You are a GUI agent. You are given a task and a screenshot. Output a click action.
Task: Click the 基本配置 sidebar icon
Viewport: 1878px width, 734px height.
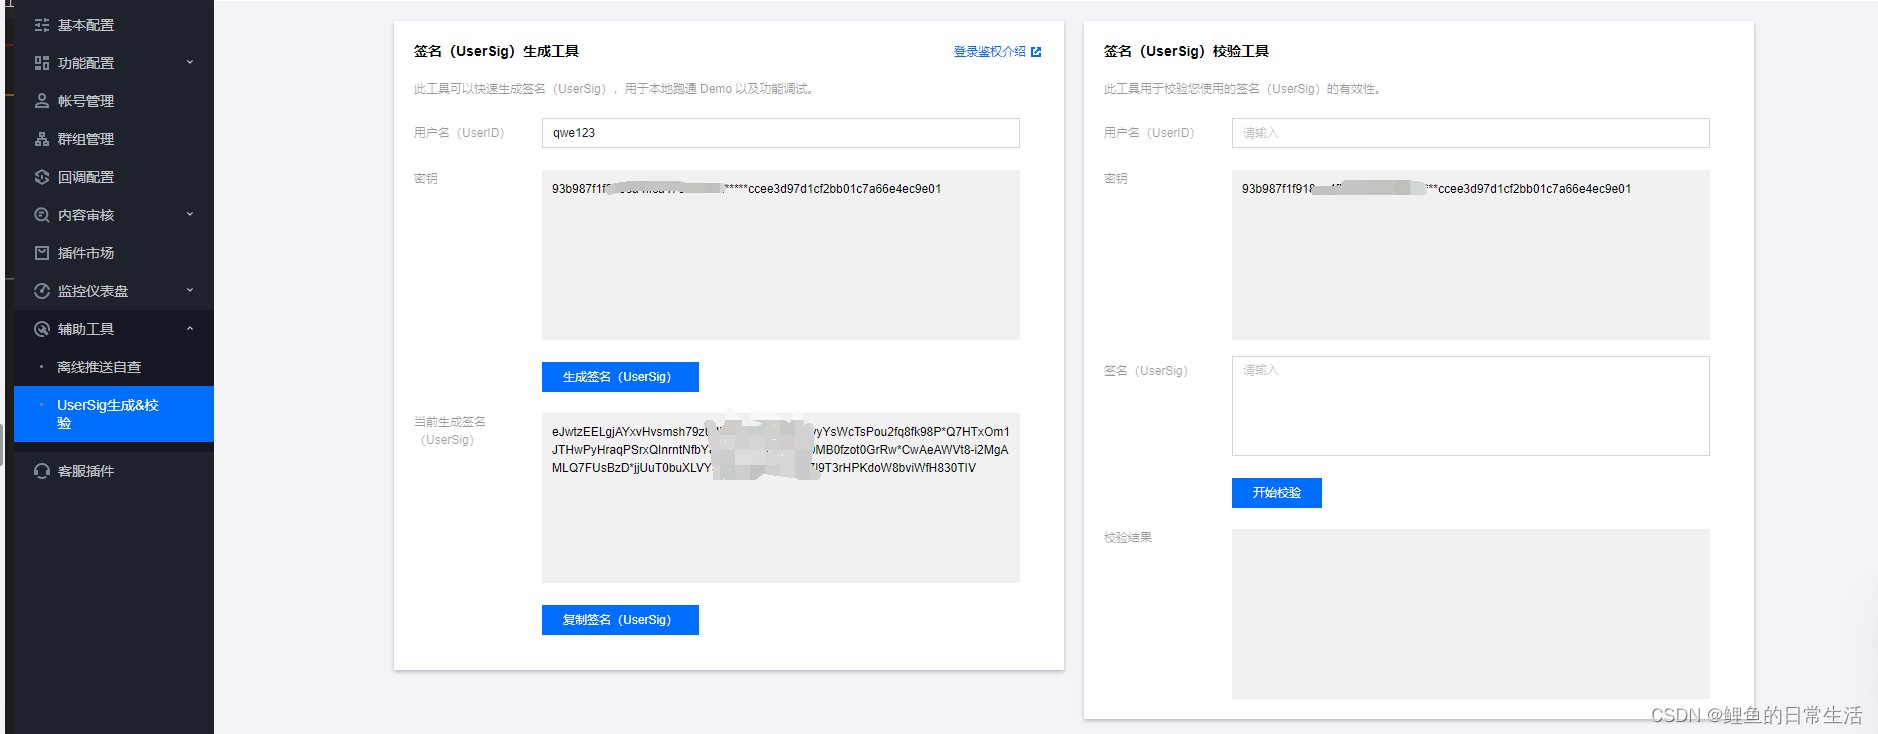pos(42,25)
